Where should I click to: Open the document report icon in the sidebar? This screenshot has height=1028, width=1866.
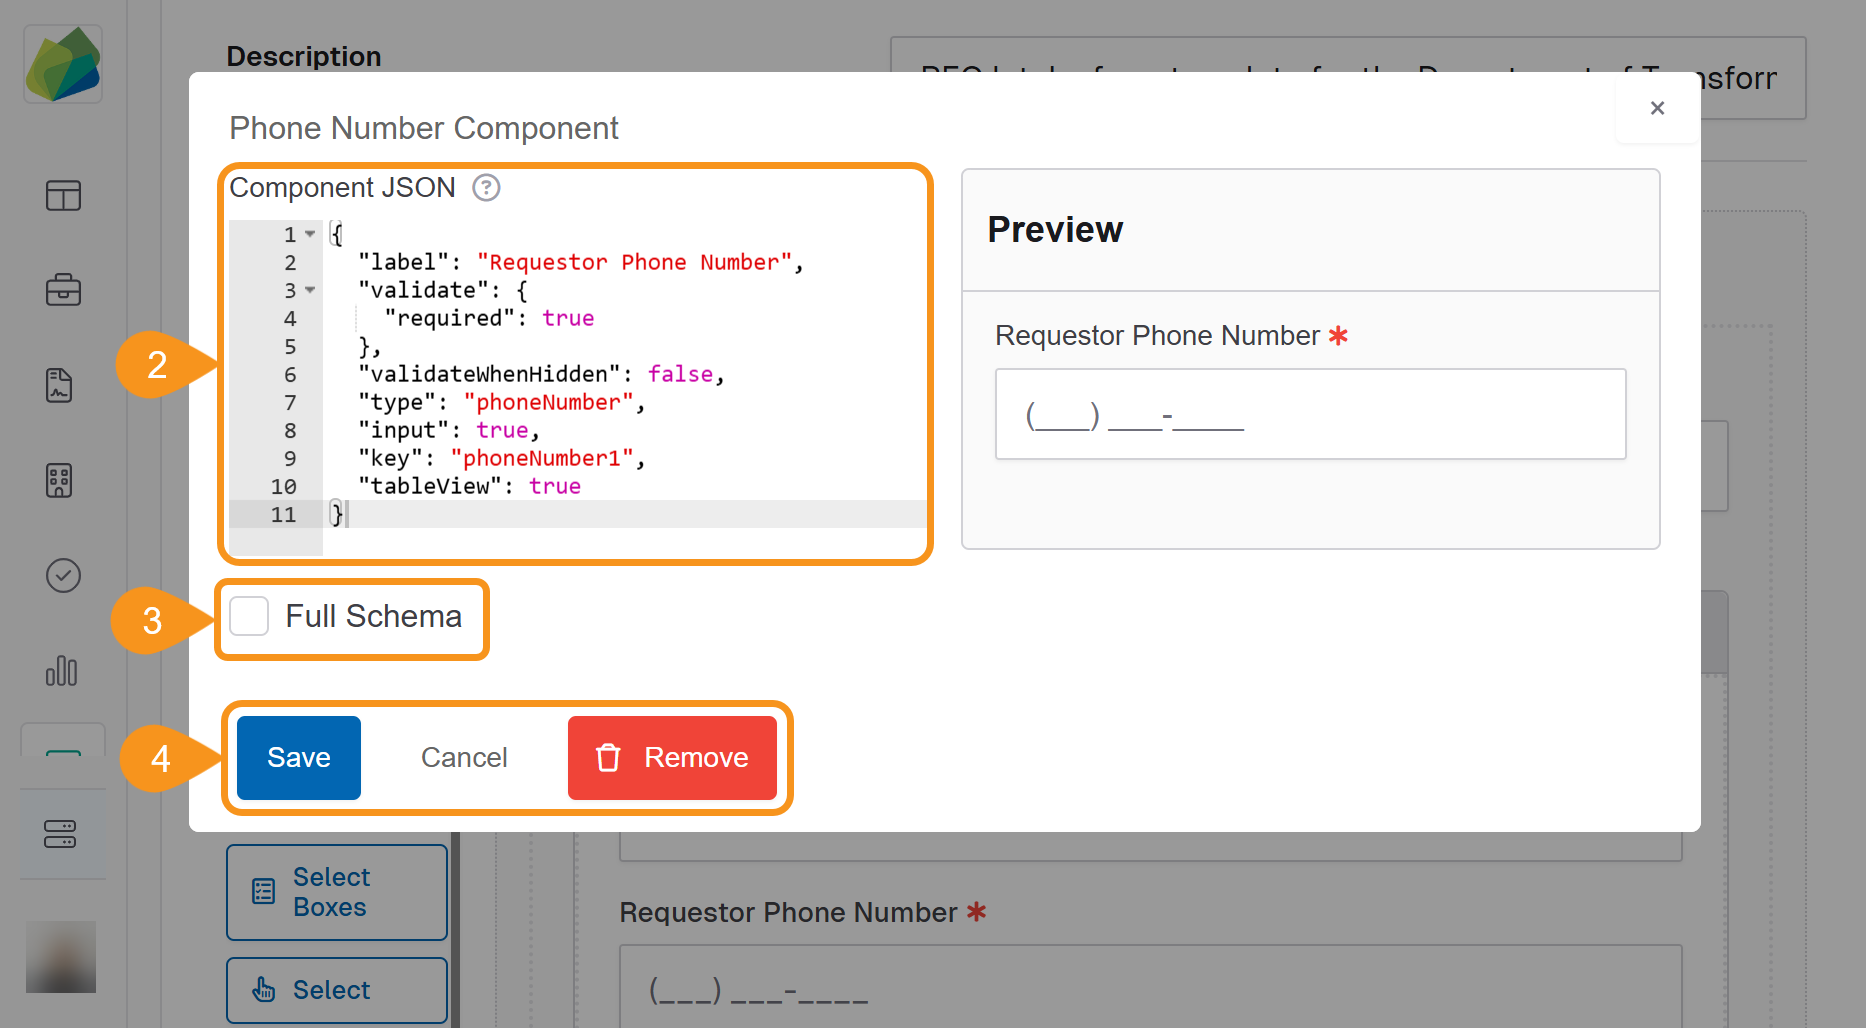click(60, 385)
